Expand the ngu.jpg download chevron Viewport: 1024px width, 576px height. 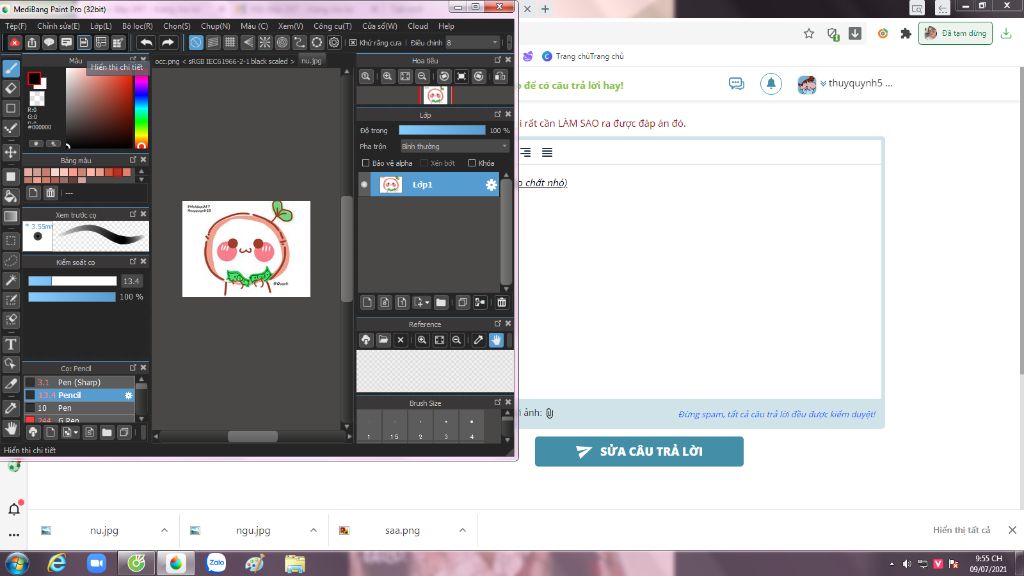click(313, 530)
